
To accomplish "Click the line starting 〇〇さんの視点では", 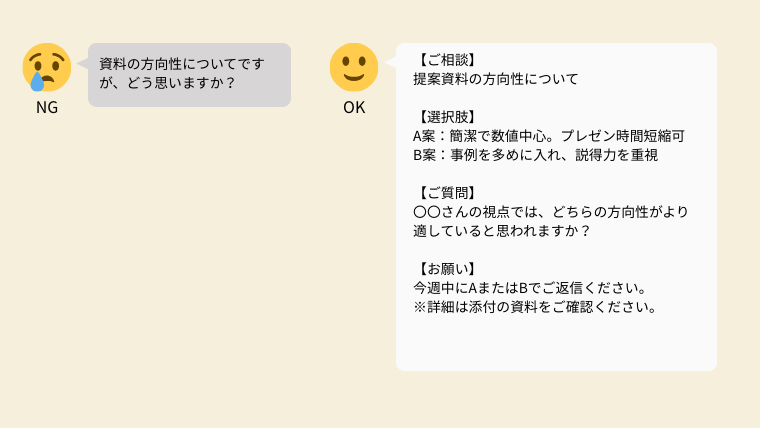I will (x=551, y=212).
